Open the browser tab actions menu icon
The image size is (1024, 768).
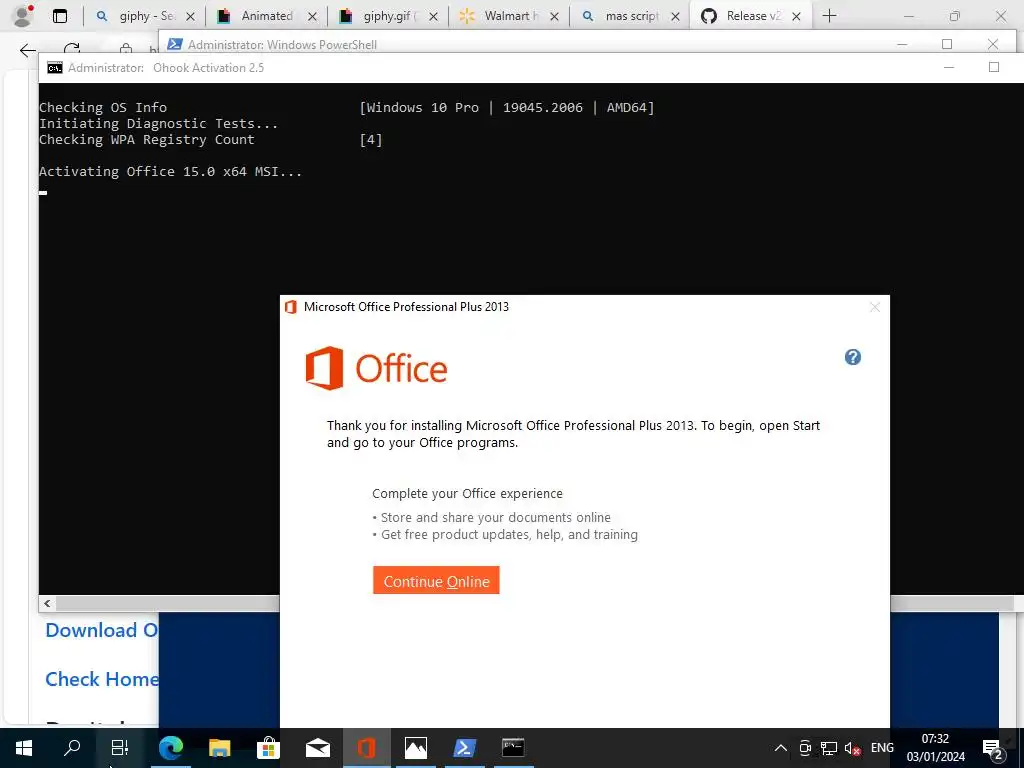(60, 16)
